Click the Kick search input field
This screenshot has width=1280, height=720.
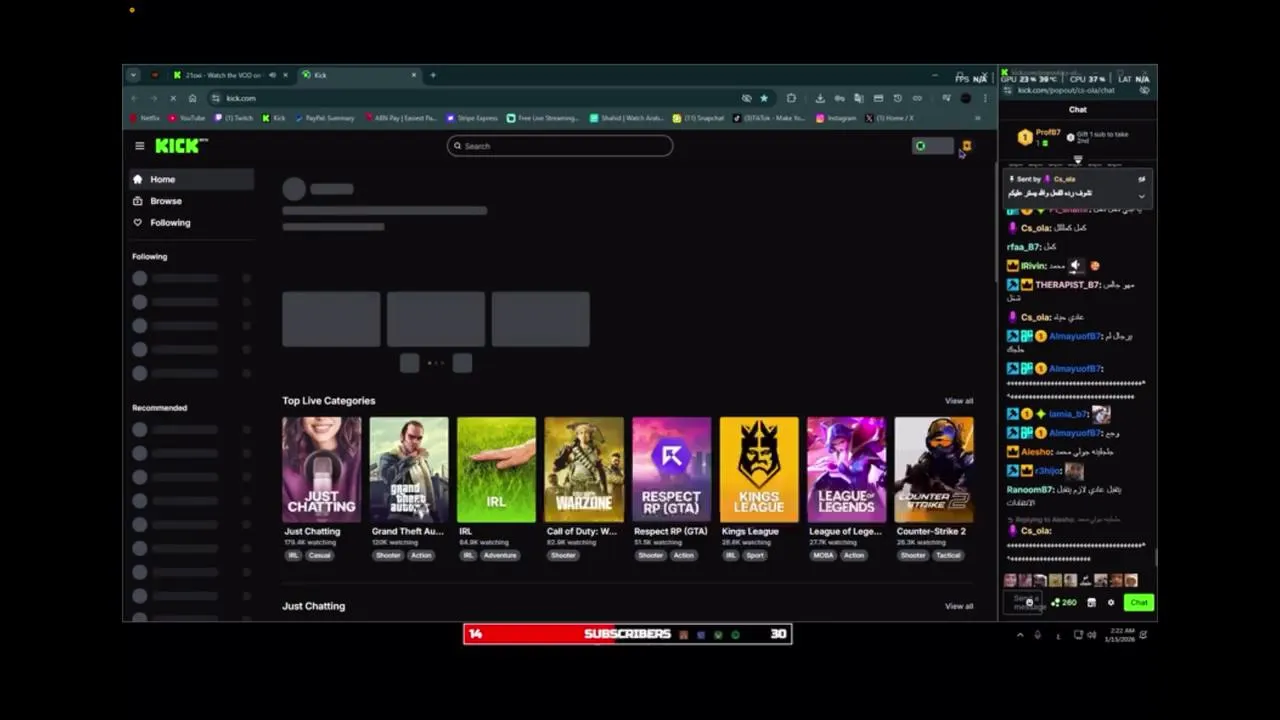(x=560, y=146)
